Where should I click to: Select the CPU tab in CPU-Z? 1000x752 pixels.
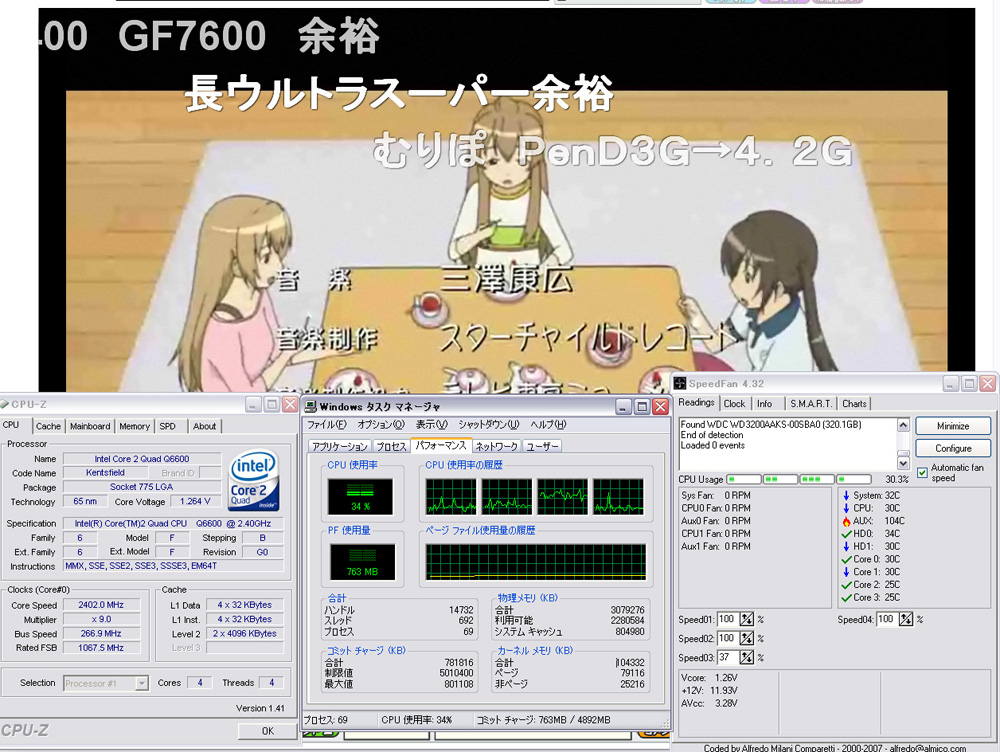(x=11, y=425)
